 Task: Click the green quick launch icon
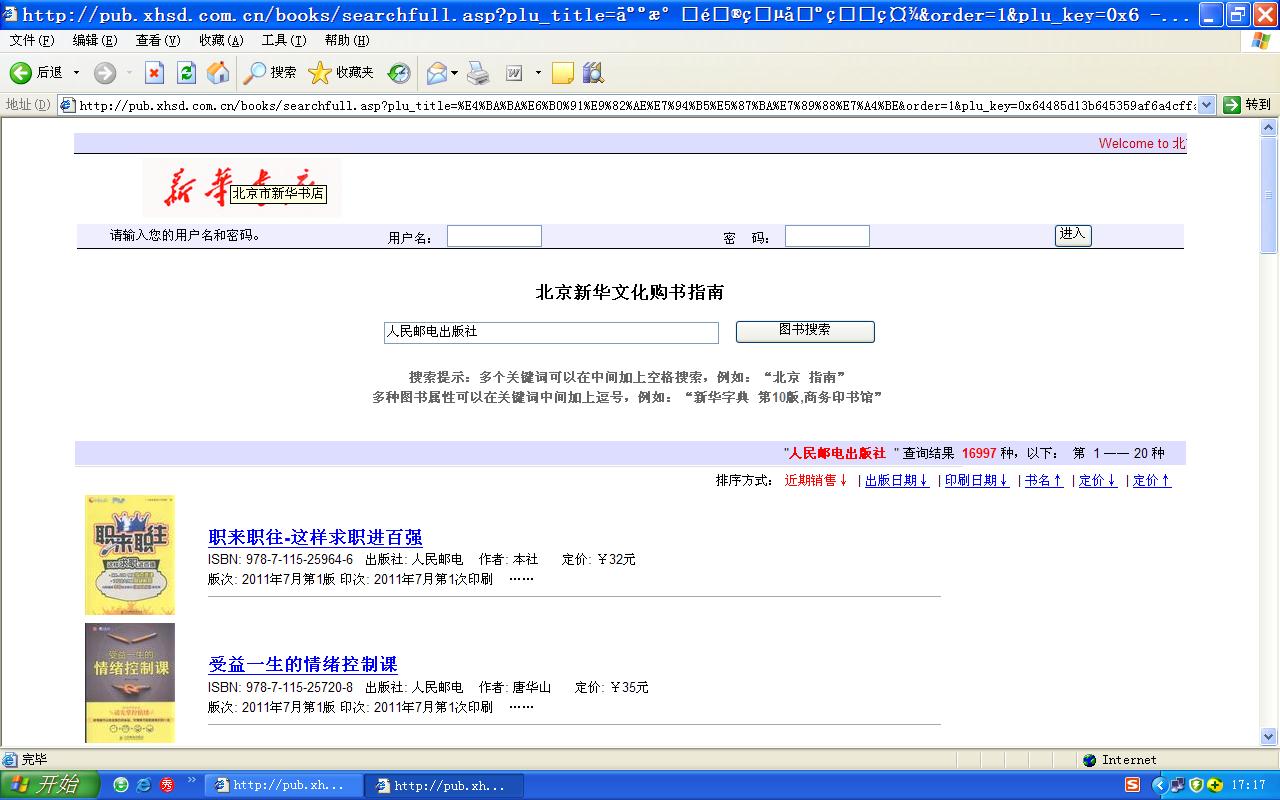pos(121,785)
